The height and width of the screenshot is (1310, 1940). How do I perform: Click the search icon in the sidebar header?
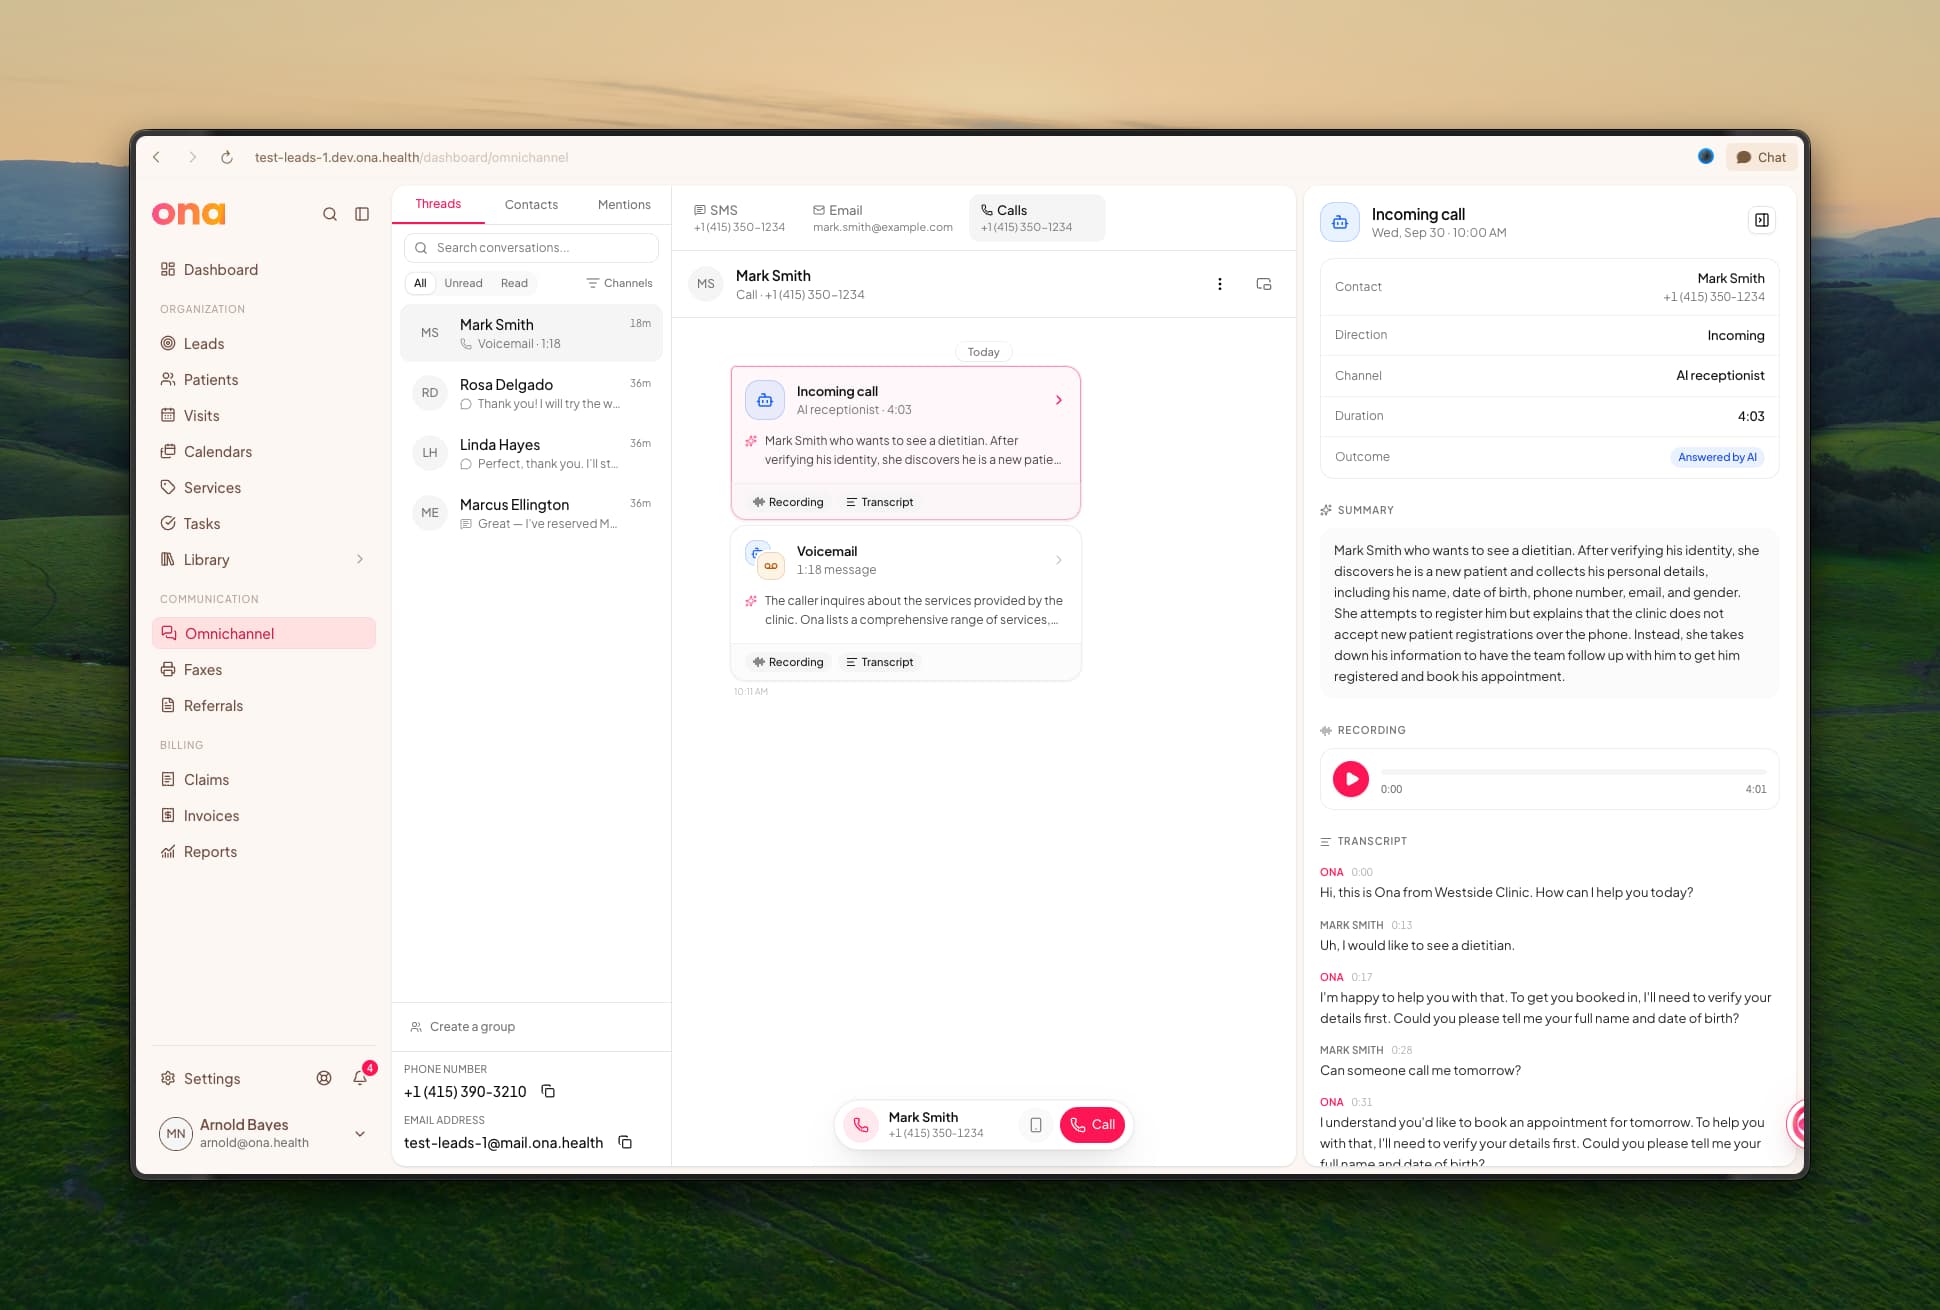[329, 214]
